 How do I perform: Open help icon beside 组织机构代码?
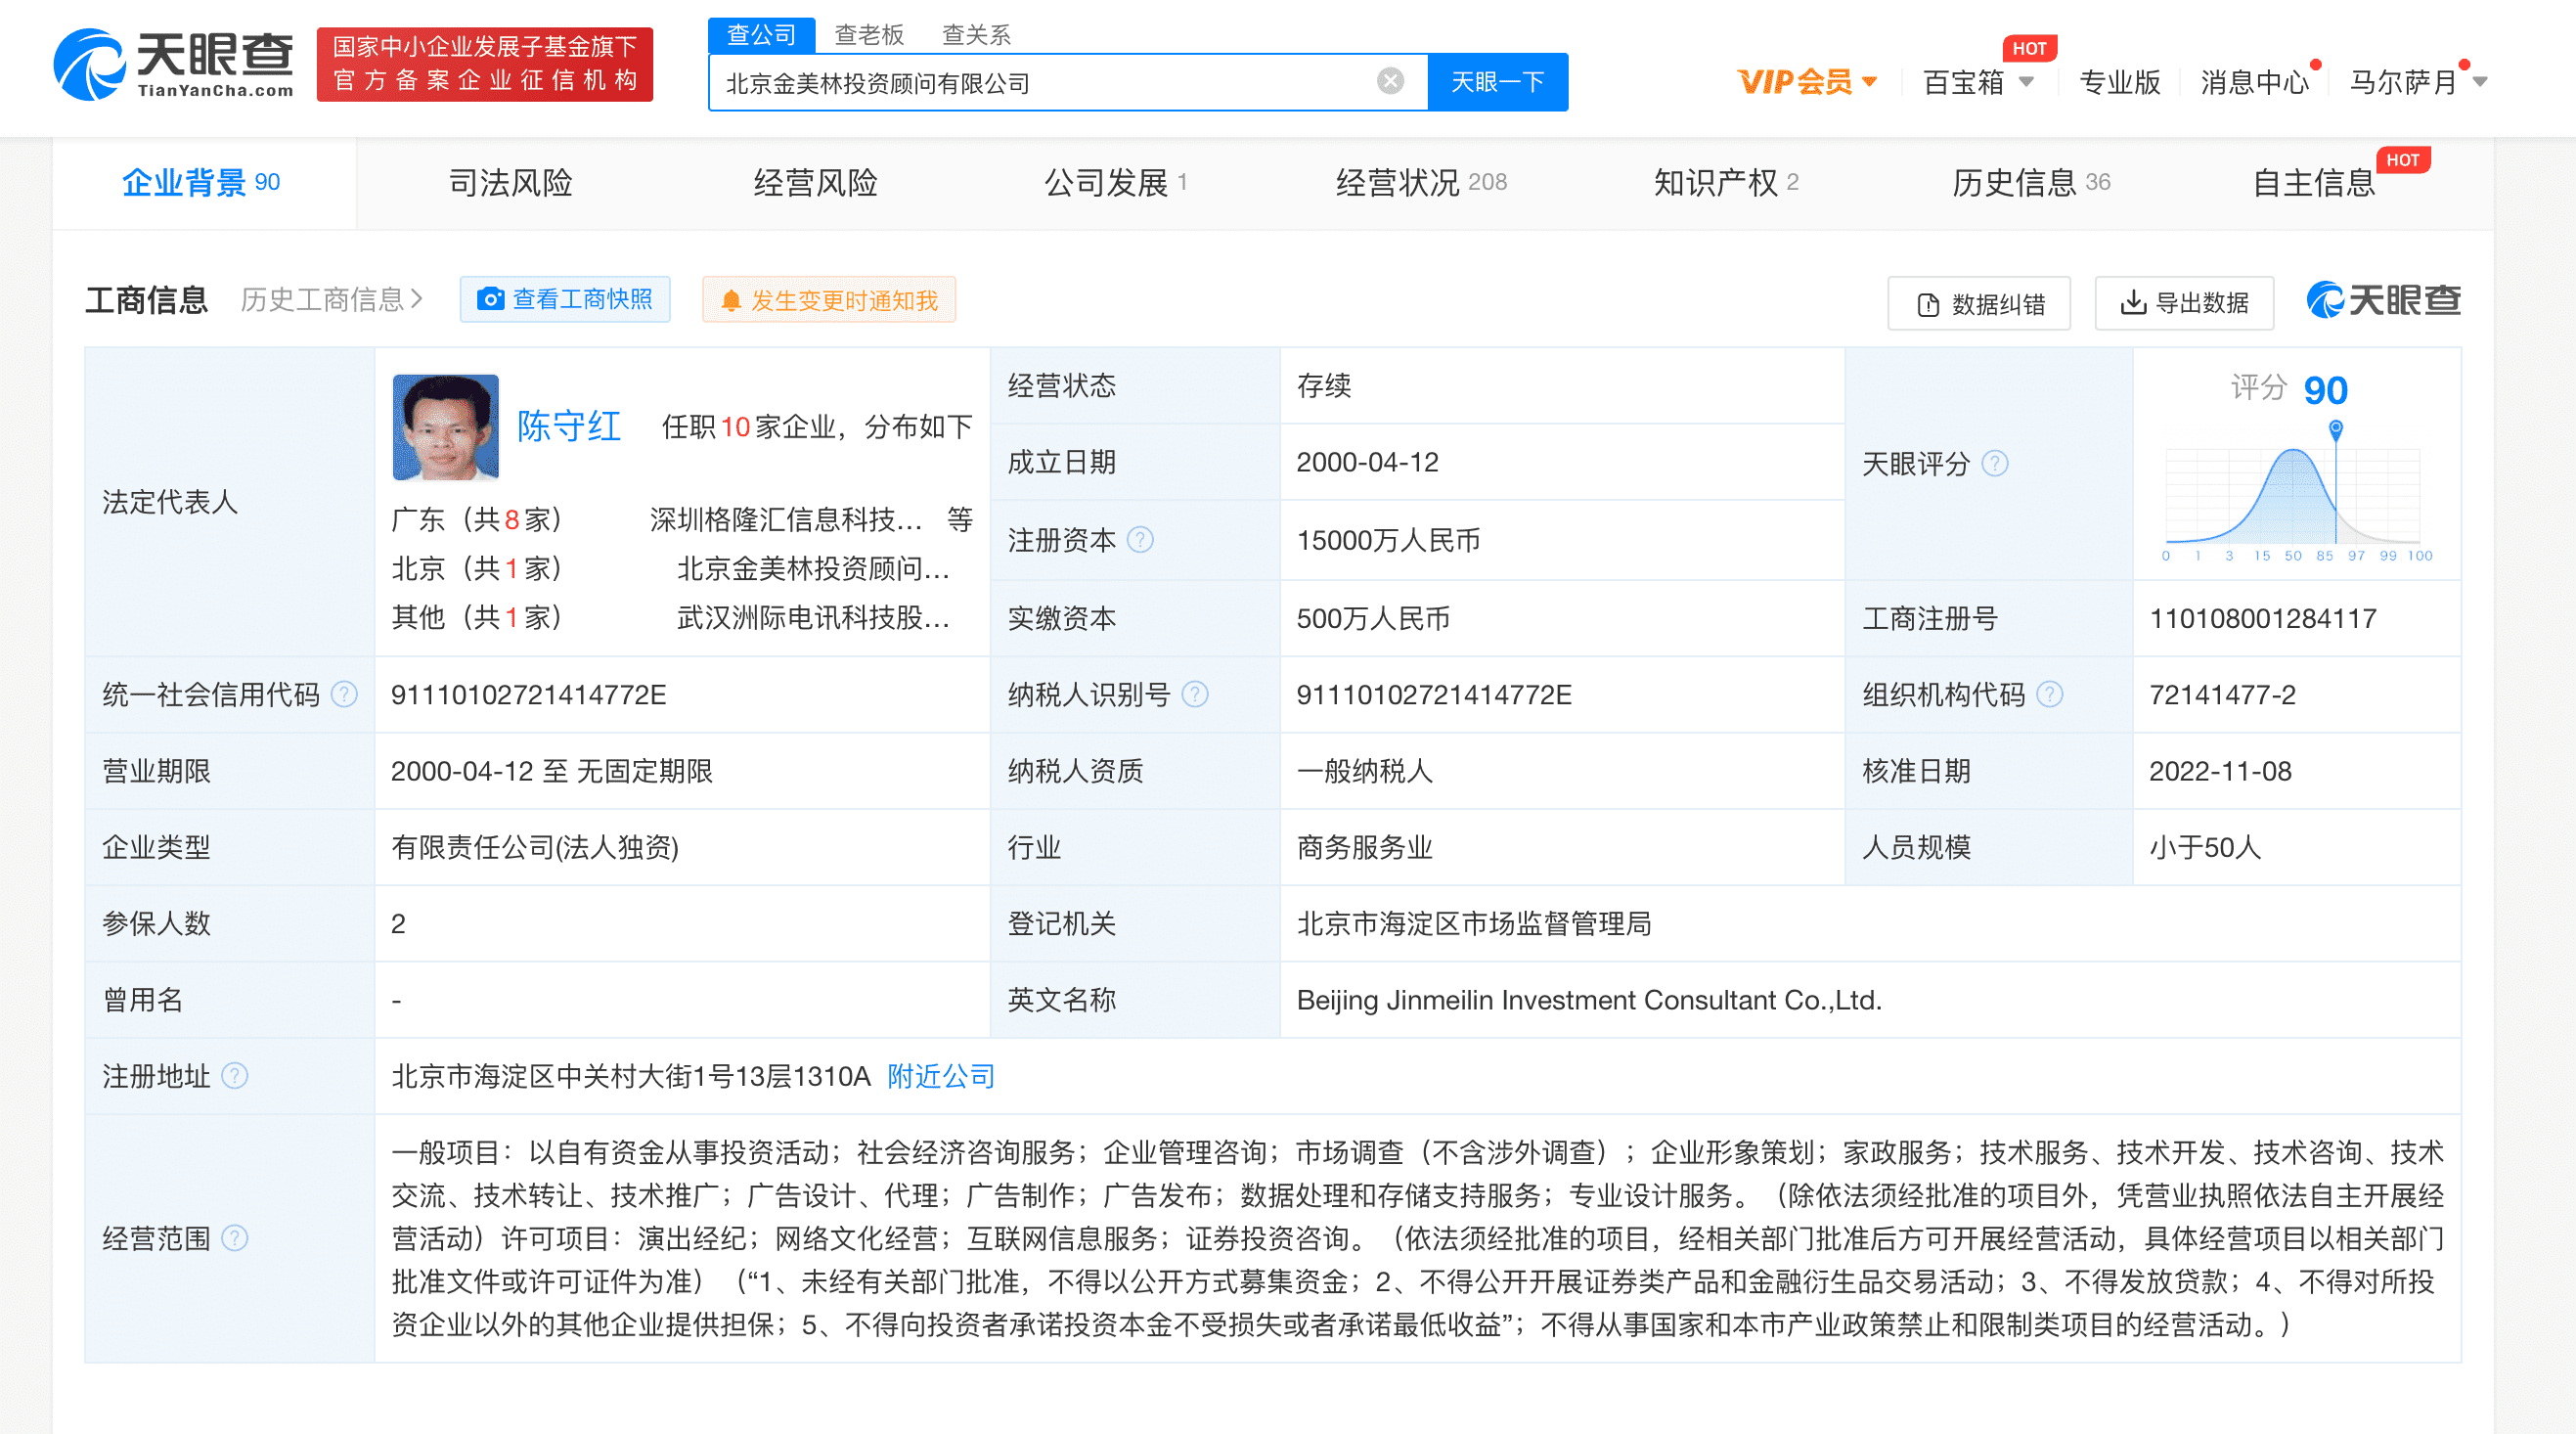(2049, 694)
